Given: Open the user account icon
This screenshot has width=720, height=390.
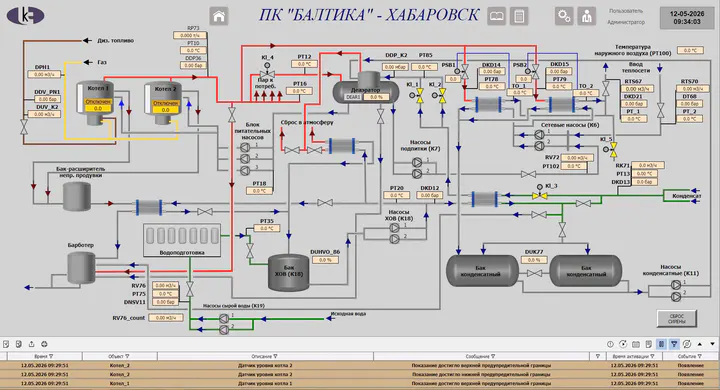Looking at the screenshot, I should [x=586, y=17].
